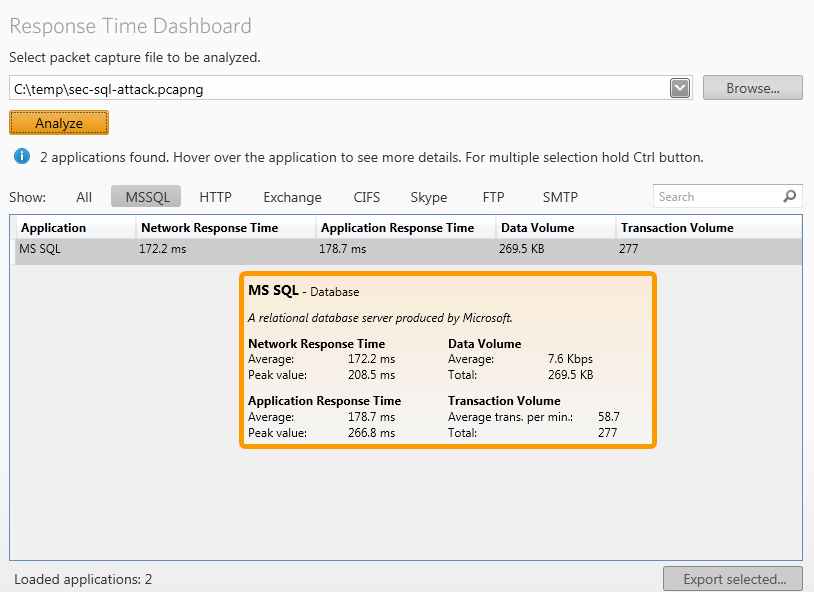The image size is (814, 592).
Task: Select the Exchange filter tab
Action: pos(292,197)
